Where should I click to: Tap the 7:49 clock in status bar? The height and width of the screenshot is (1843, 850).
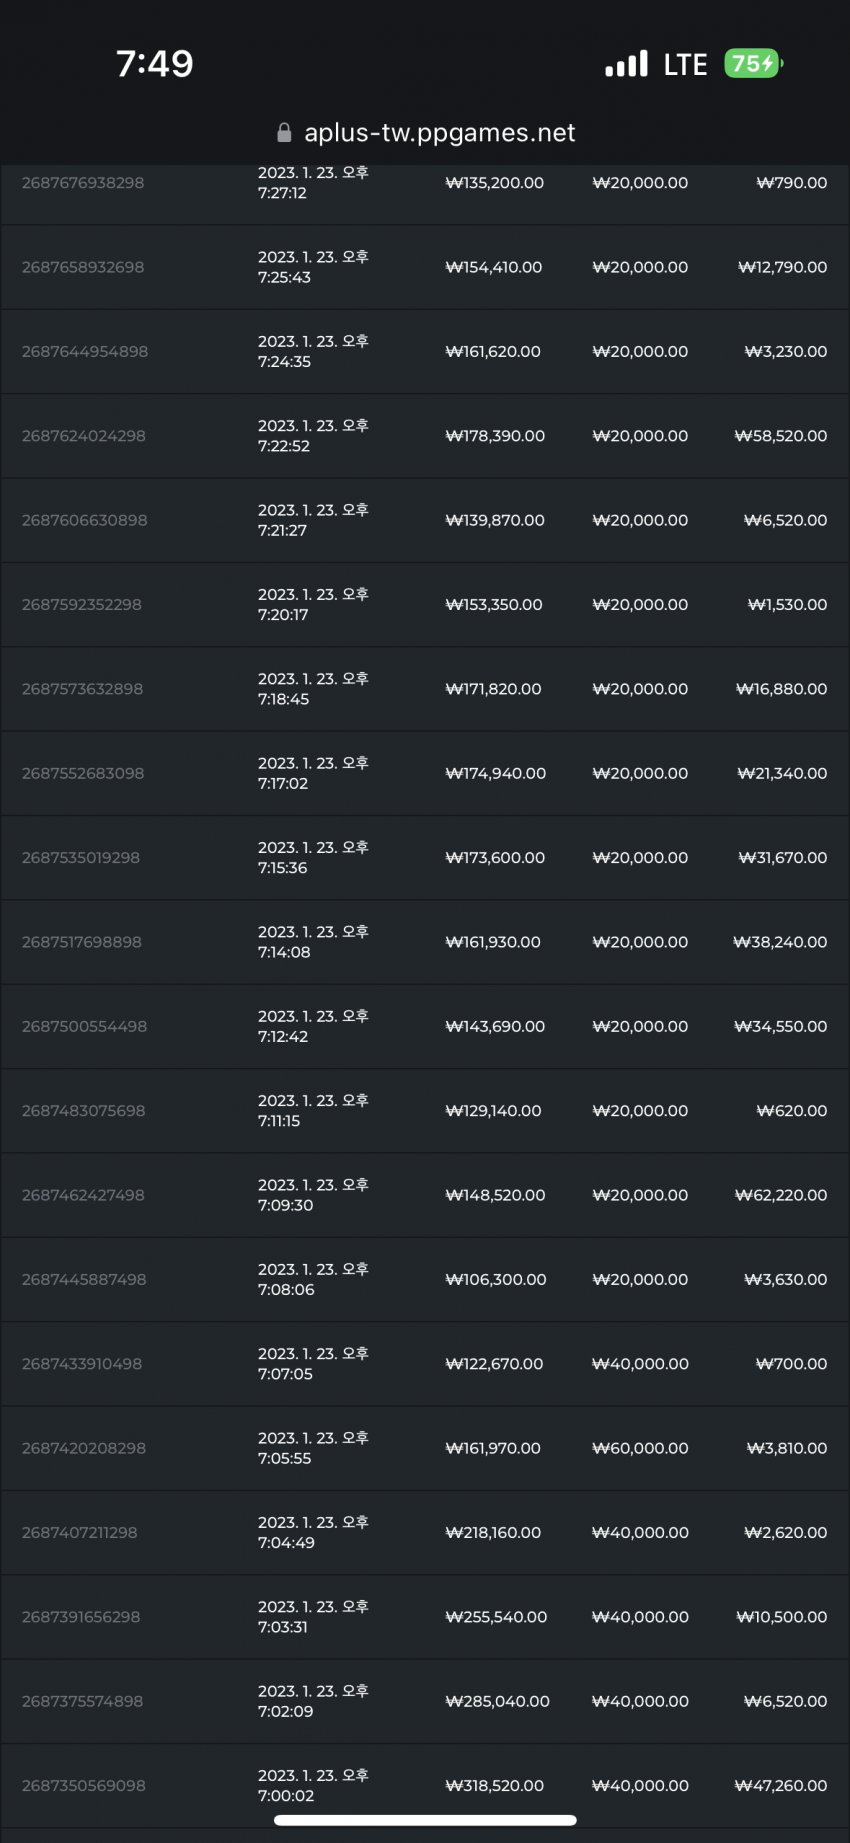point(155,64)
